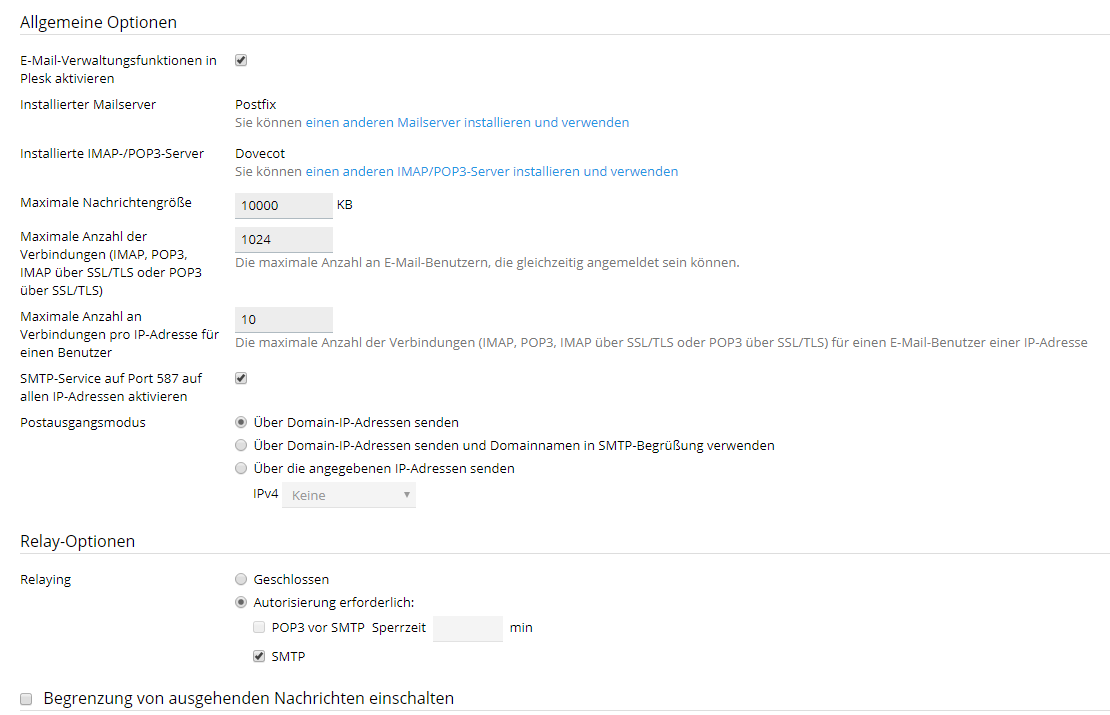
Task: Select 'Über die angegebenen IP-Adressen senden'
Action: click(241, 468)
